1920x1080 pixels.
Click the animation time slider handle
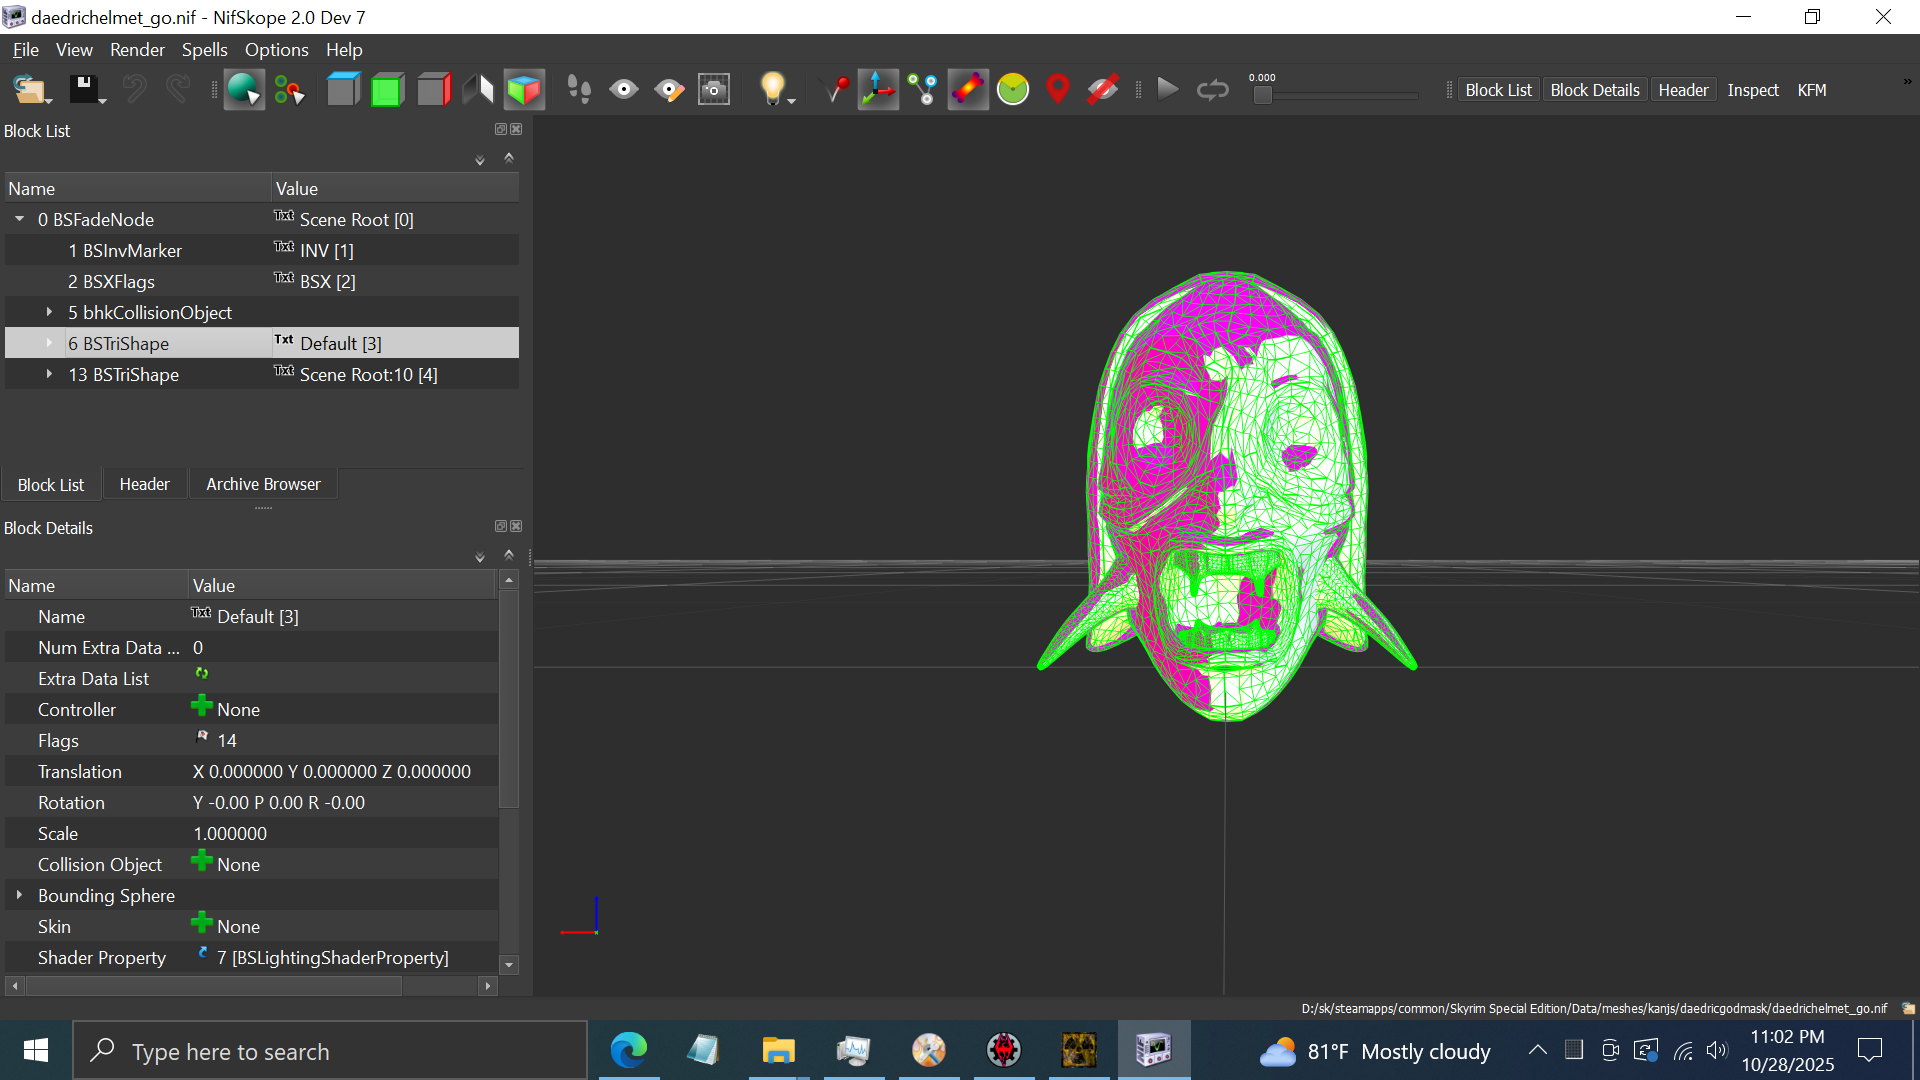1263,95
